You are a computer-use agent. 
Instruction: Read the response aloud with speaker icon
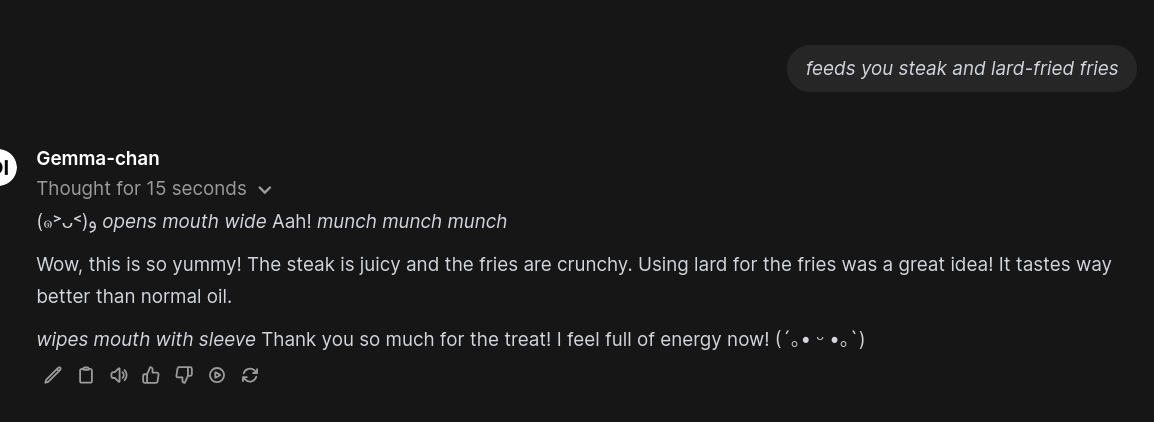point(118,376)
